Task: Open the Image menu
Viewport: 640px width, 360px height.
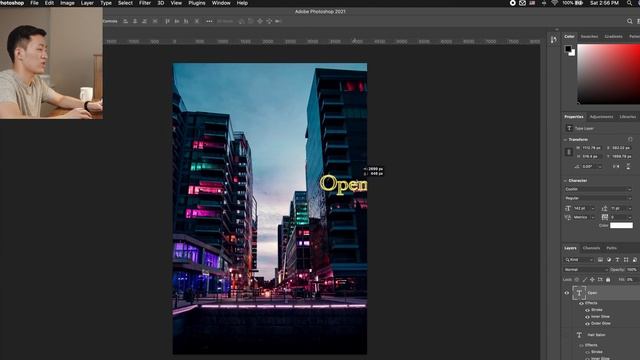Action: 67,3
